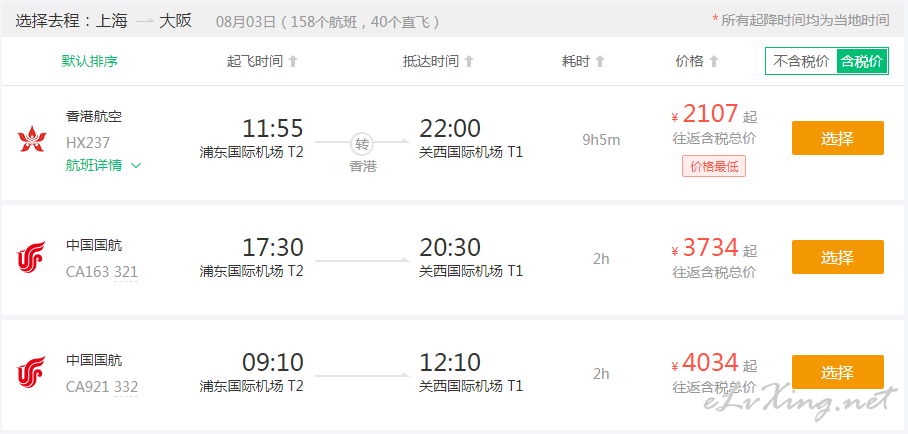The height and width of the screenshot is (434, 908).
Task: Click the Air China logo for CA163
Action: coord(31,257)
